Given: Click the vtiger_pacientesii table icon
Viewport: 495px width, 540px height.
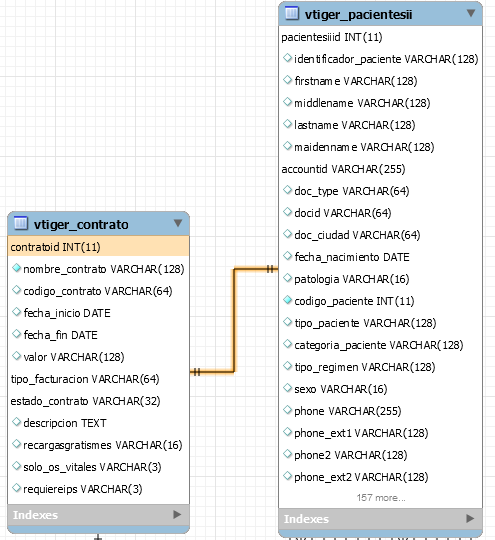Looking at the screenshot, I should click(292, 13).
